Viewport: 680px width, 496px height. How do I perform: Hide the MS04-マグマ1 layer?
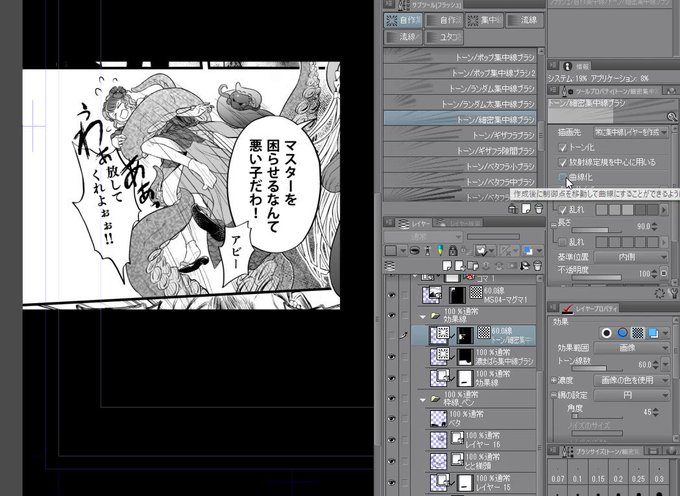392,295
